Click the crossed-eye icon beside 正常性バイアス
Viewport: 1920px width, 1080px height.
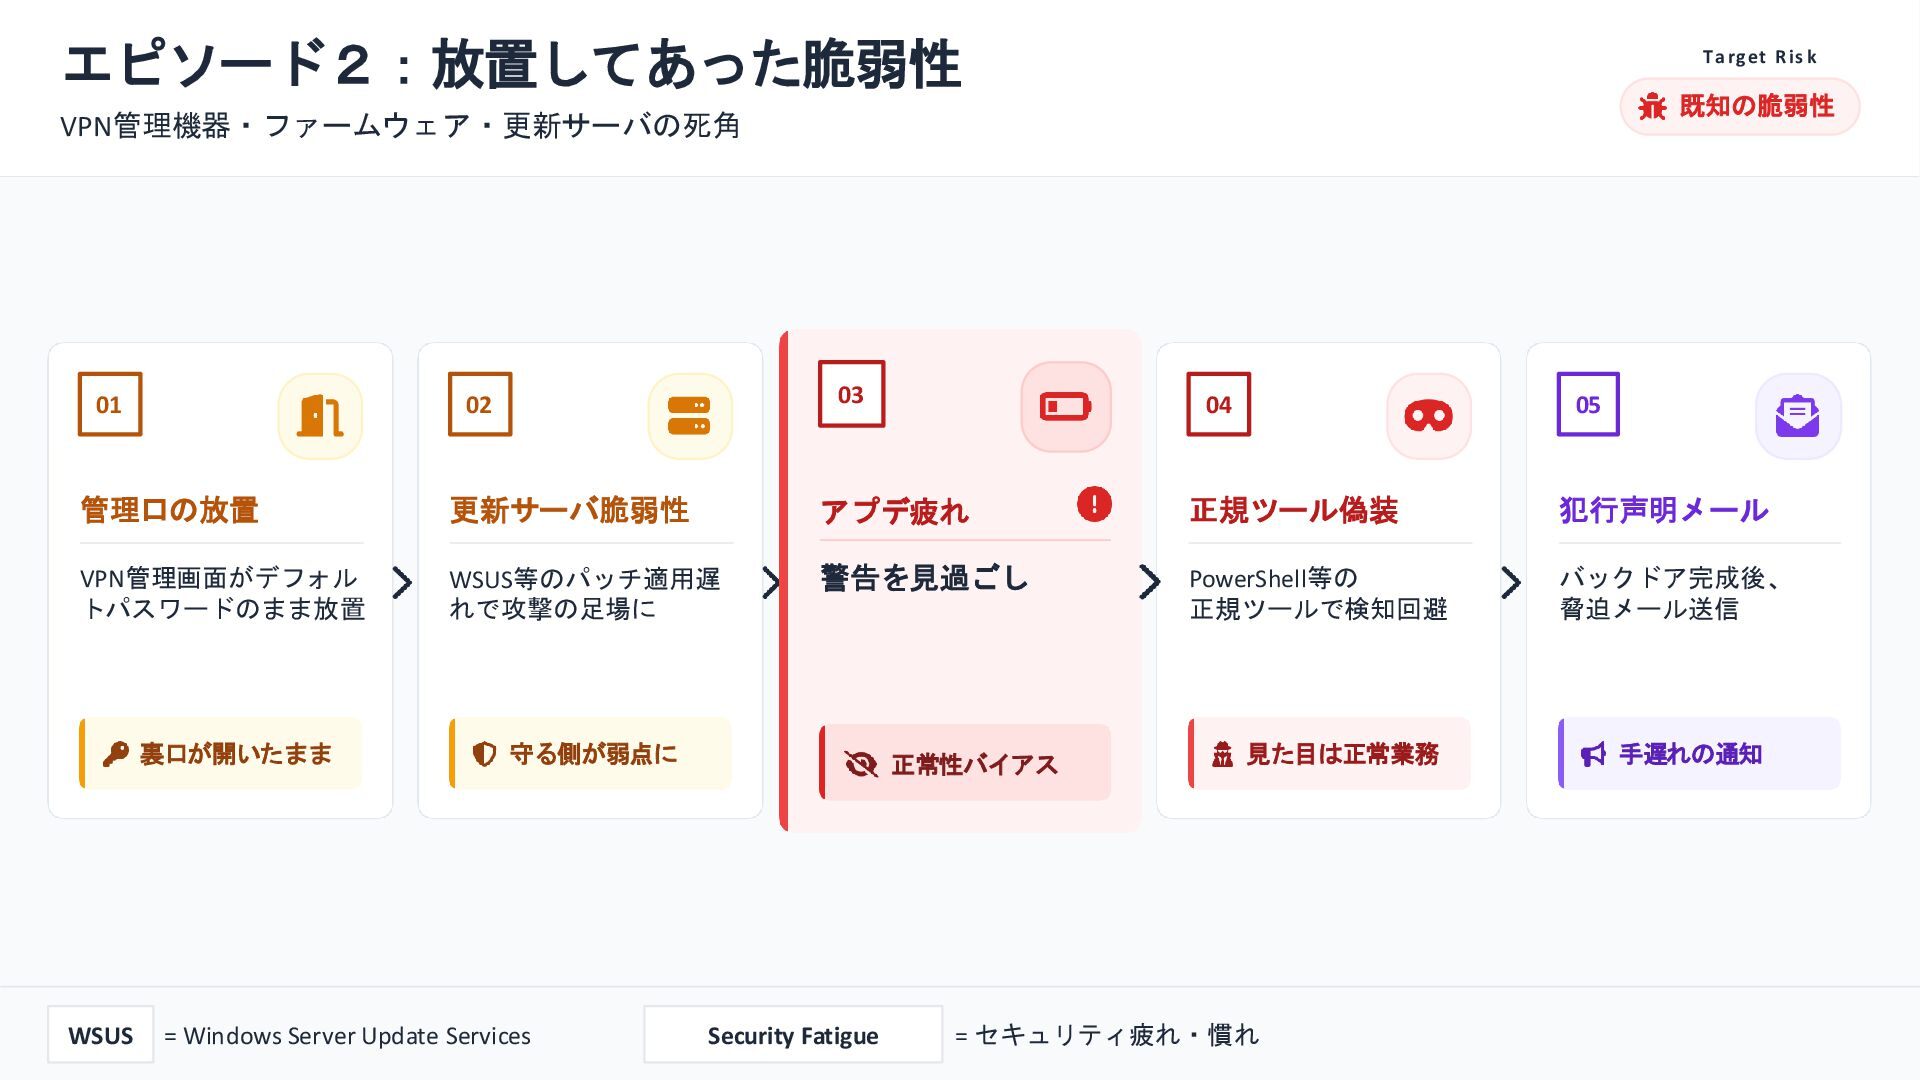coord(860,764)
